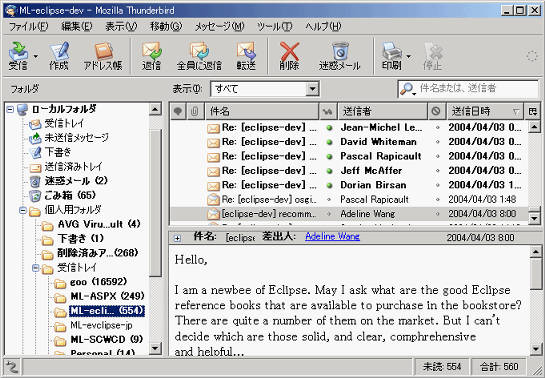Screen dimensions: 545x378
Task: Toggle read status dot on Adeline Wang message
Action: click(x=329, y=214)
